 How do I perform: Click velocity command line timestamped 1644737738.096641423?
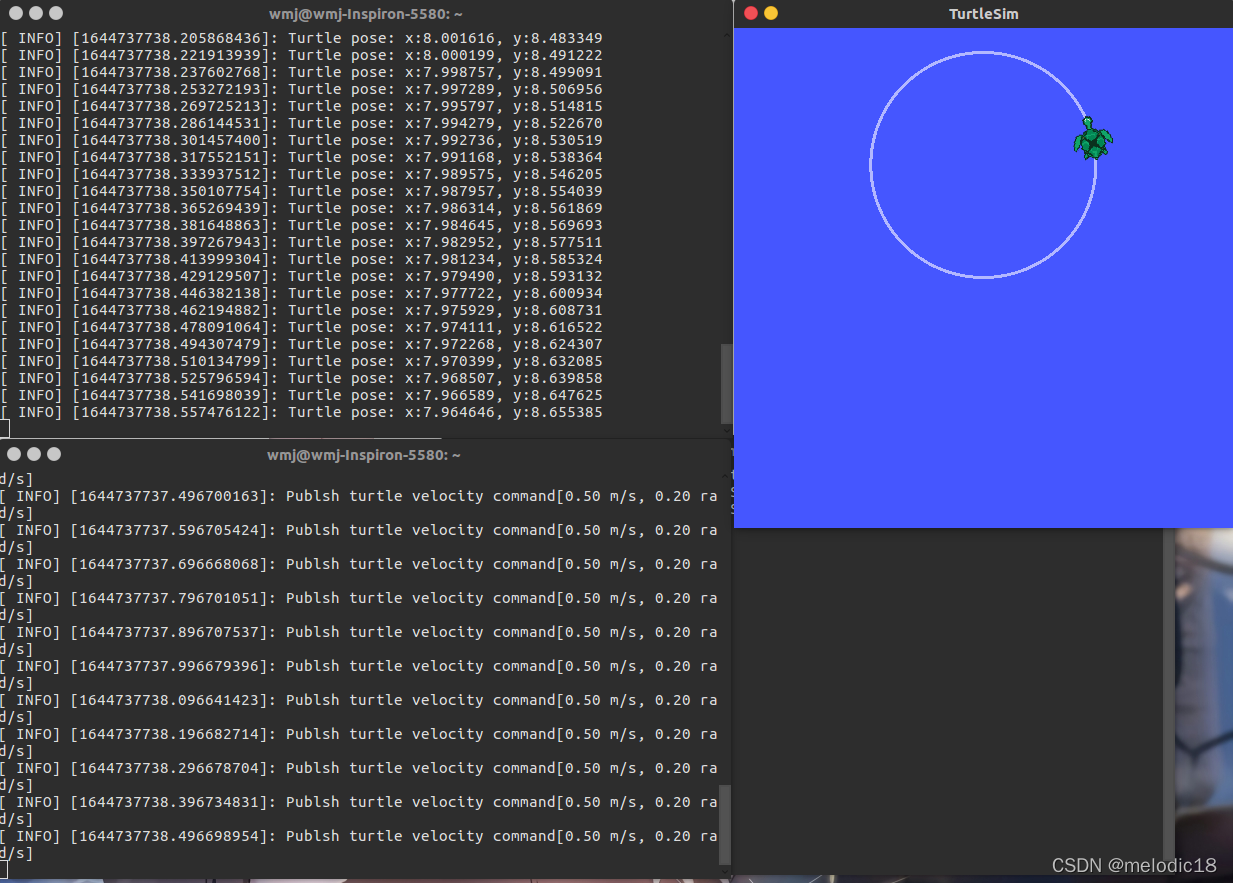point(359,700)
